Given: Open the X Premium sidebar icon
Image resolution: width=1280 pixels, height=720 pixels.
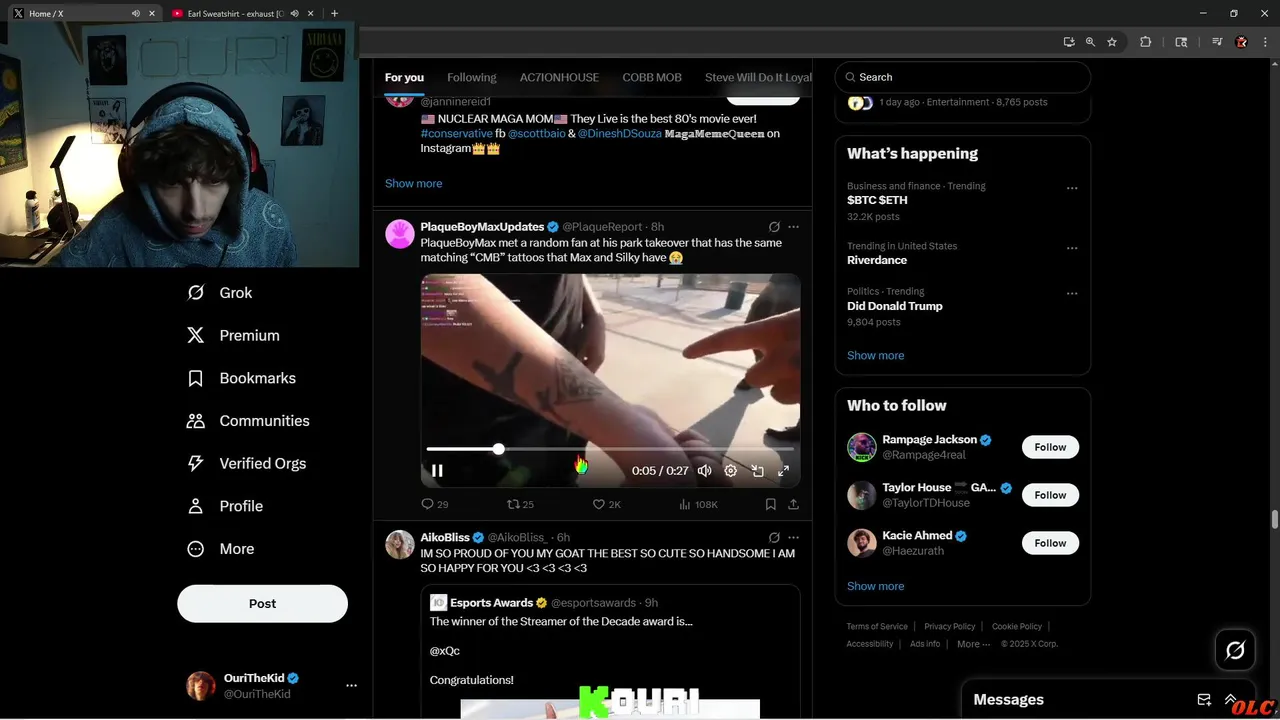Looking at the screenshot, I should (x=196, y=336).
